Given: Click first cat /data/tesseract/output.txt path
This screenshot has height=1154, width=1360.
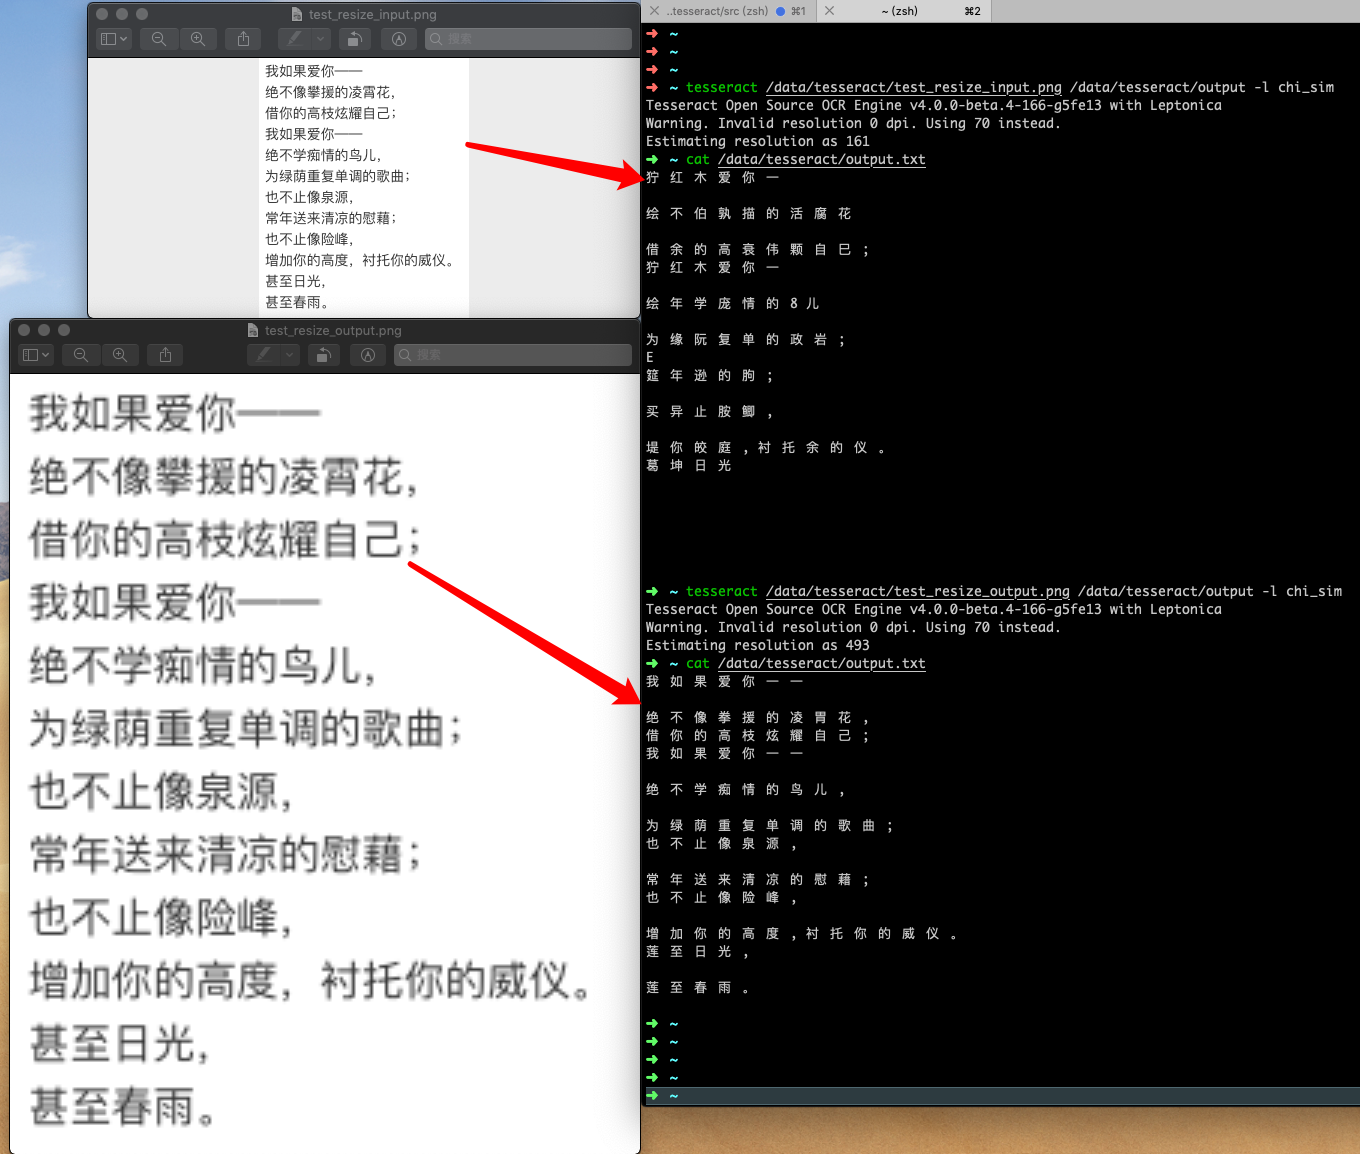Looking at the screenshot, I should click(822, 159).
